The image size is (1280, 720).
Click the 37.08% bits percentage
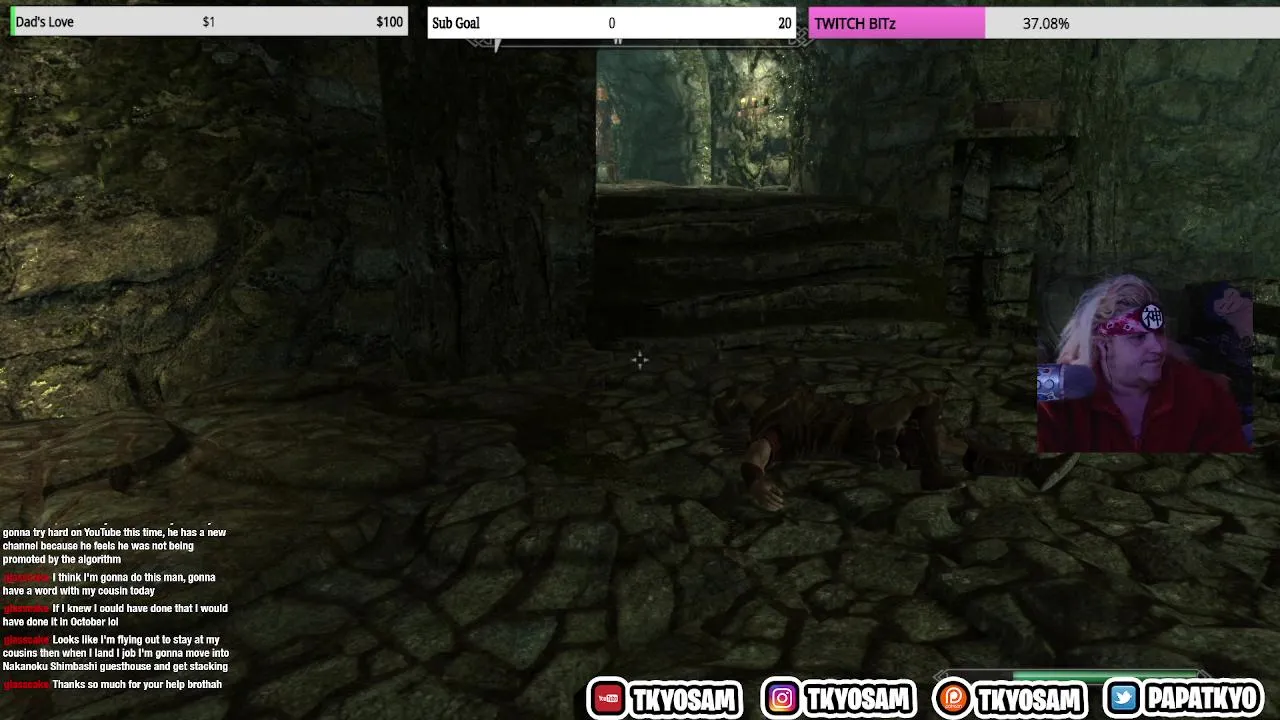[x=1046, y=23]
